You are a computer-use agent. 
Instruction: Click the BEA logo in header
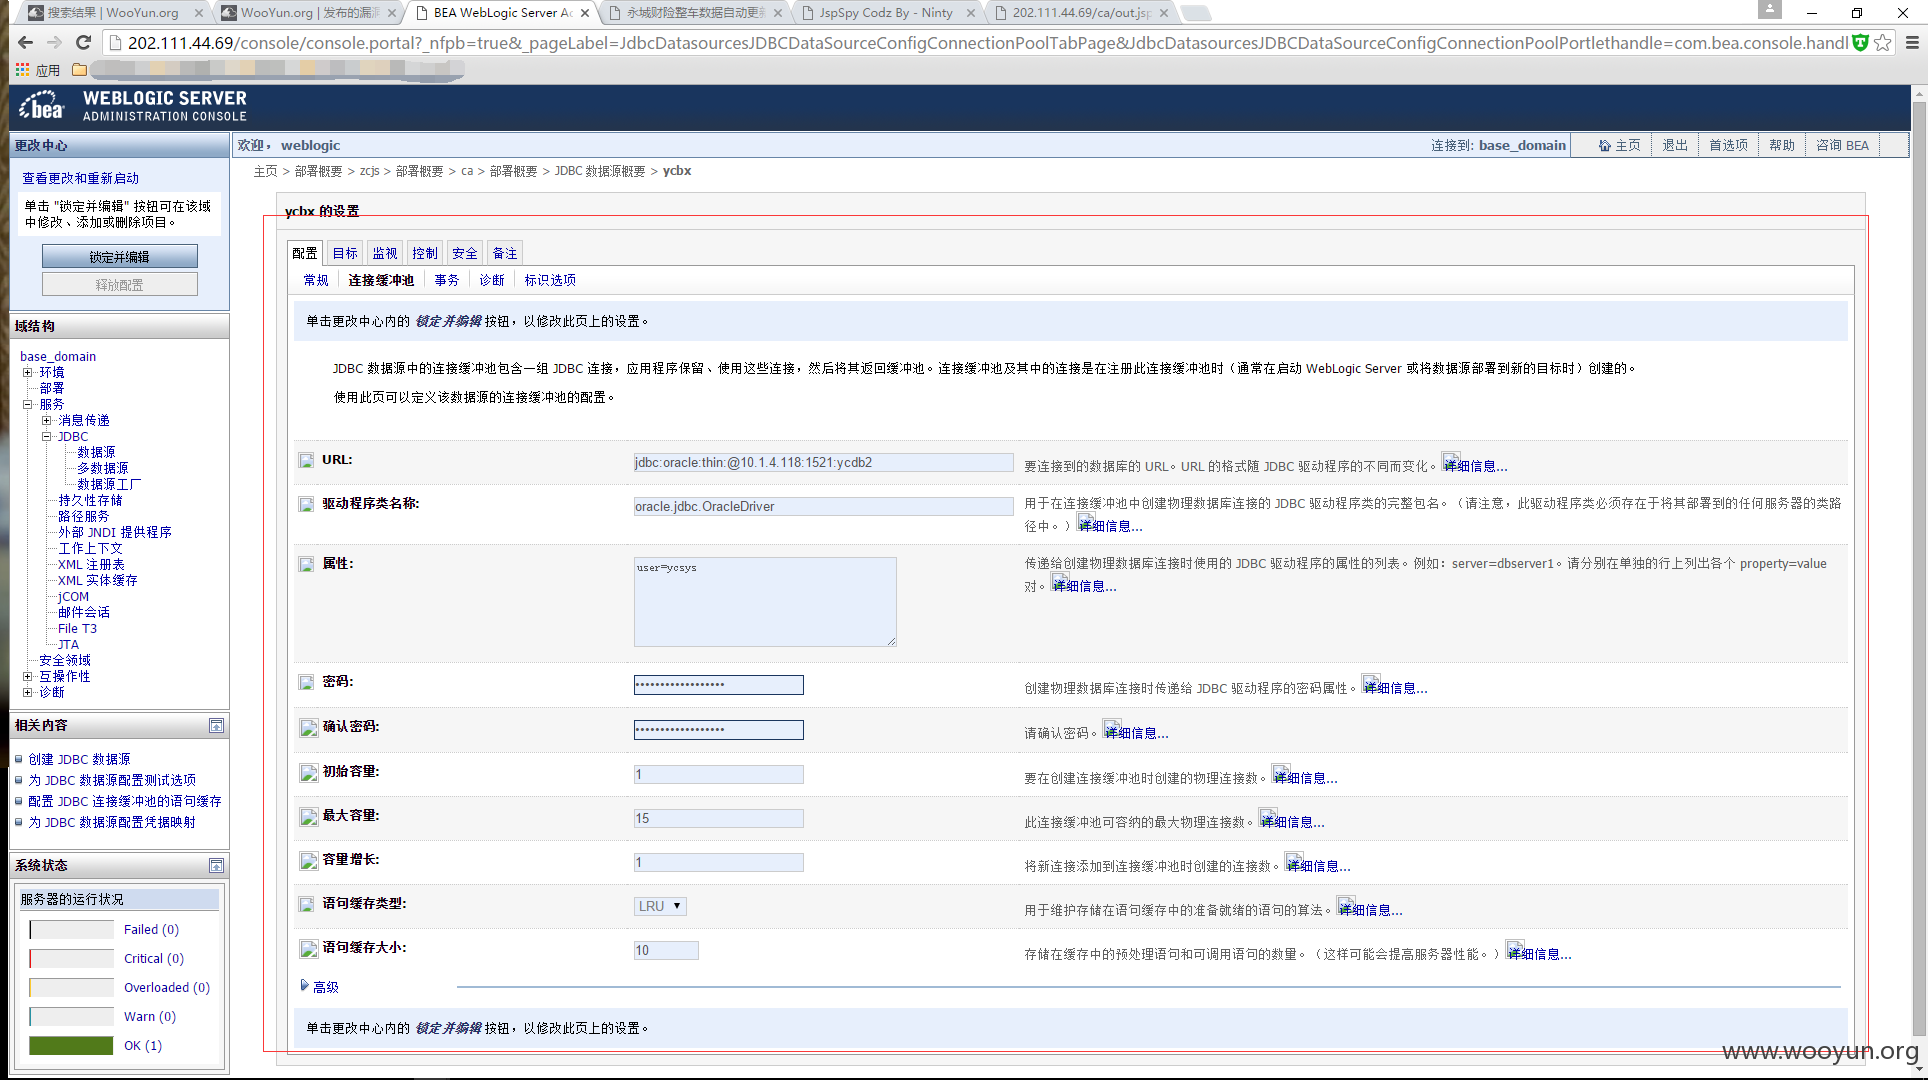41,105
